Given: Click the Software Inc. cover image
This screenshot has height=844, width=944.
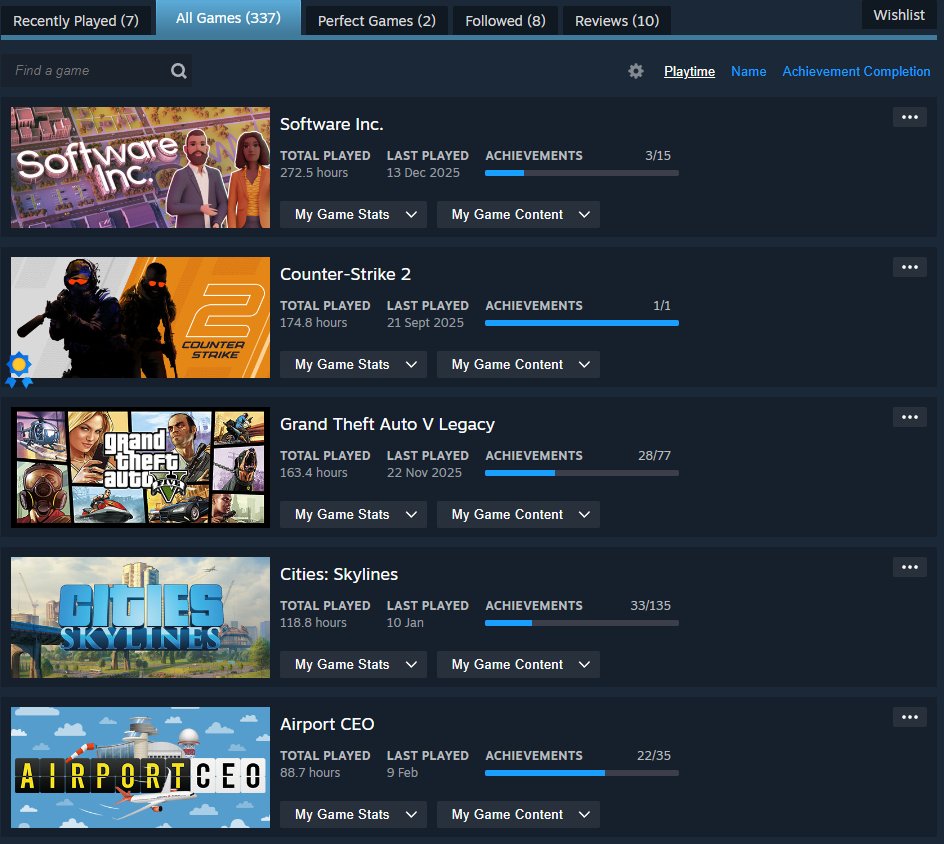Looking at the screenshot, I should click(x=140, y=167).
